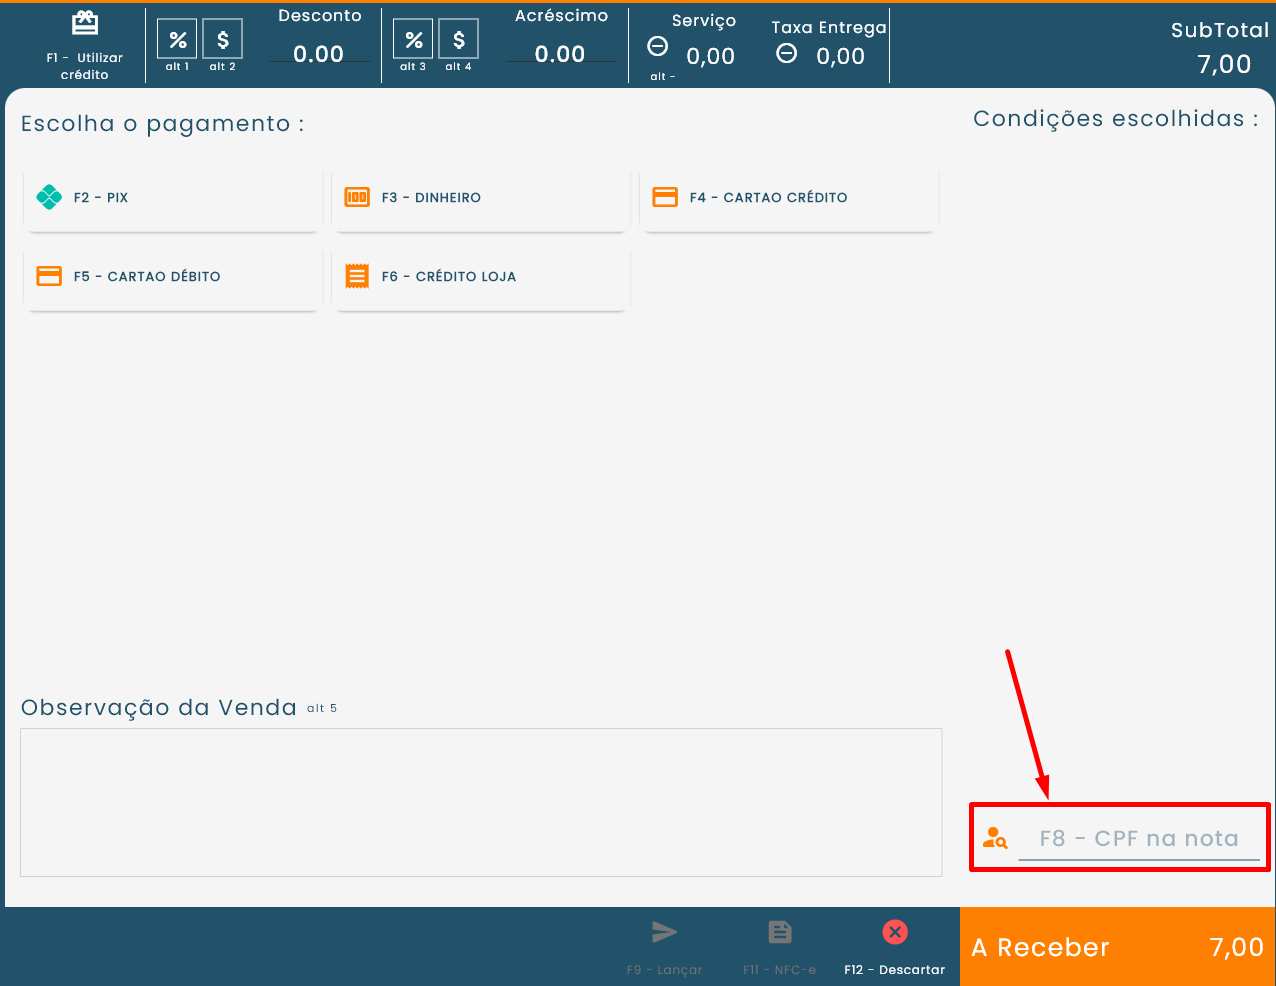
Task: Click the Desconto value field
Action: point(319,54)
